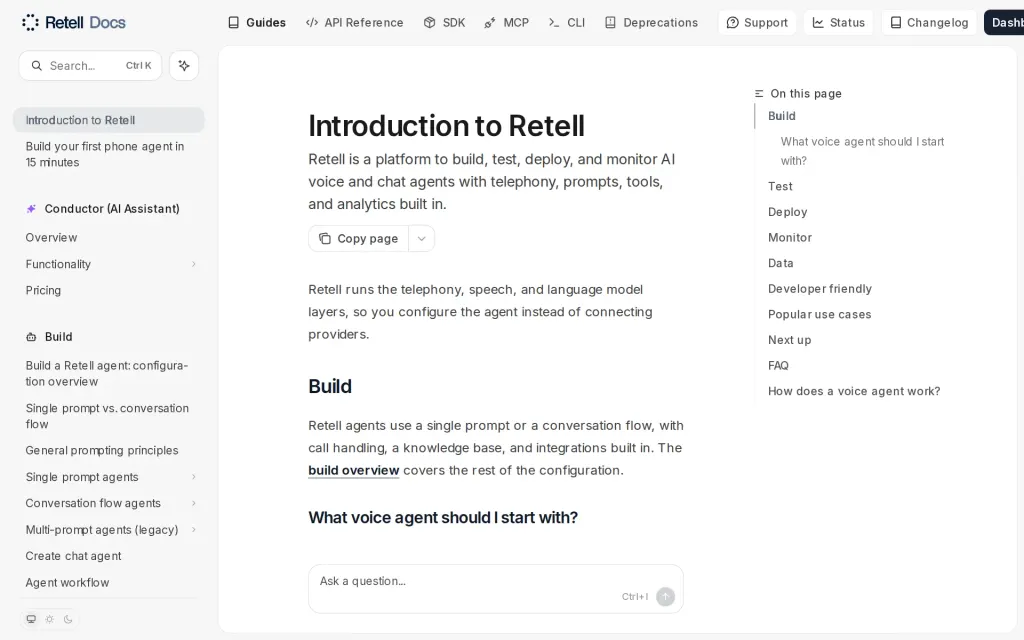The width and height of the screenshot is (1024, 640).
Task: Submit question with the arrow send button
Action: click(x=665, y=596)
